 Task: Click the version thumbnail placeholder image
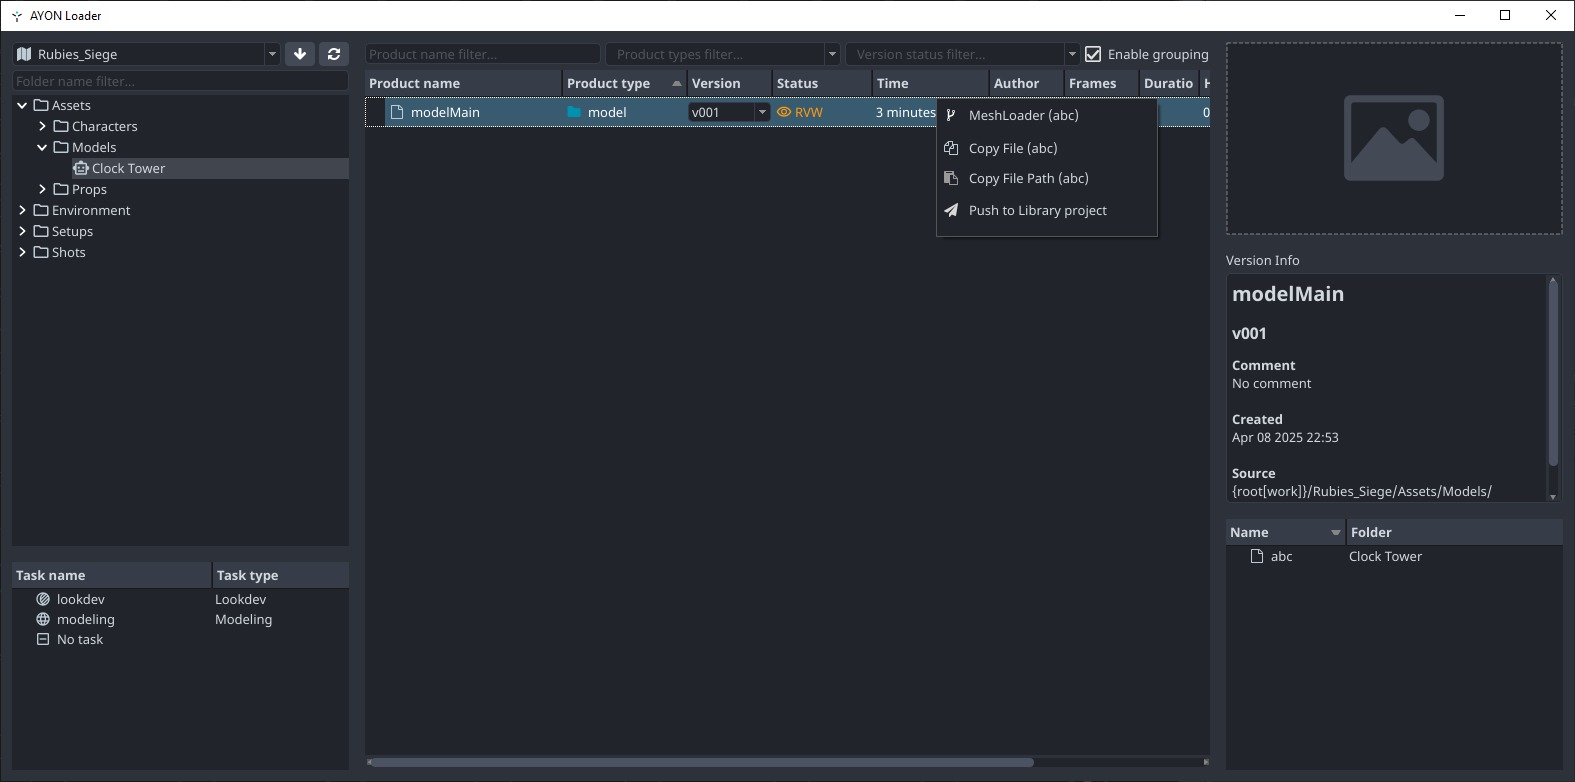[x=1394, y=138]
